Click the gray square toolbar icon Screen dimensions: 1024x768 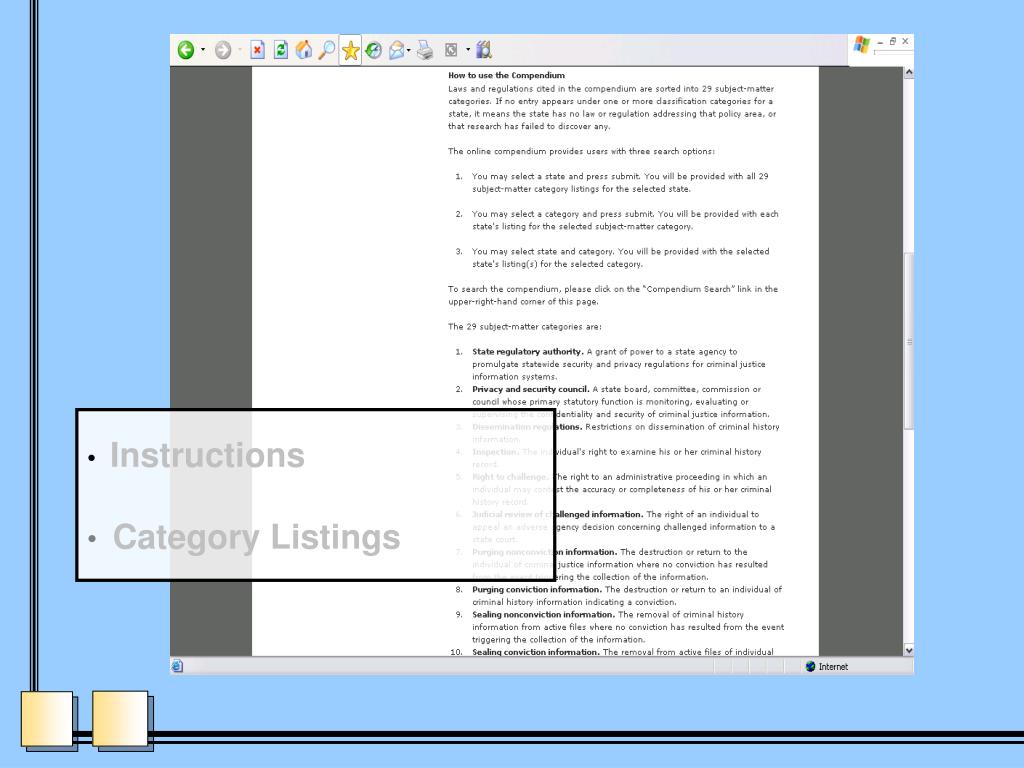(451, 50)
